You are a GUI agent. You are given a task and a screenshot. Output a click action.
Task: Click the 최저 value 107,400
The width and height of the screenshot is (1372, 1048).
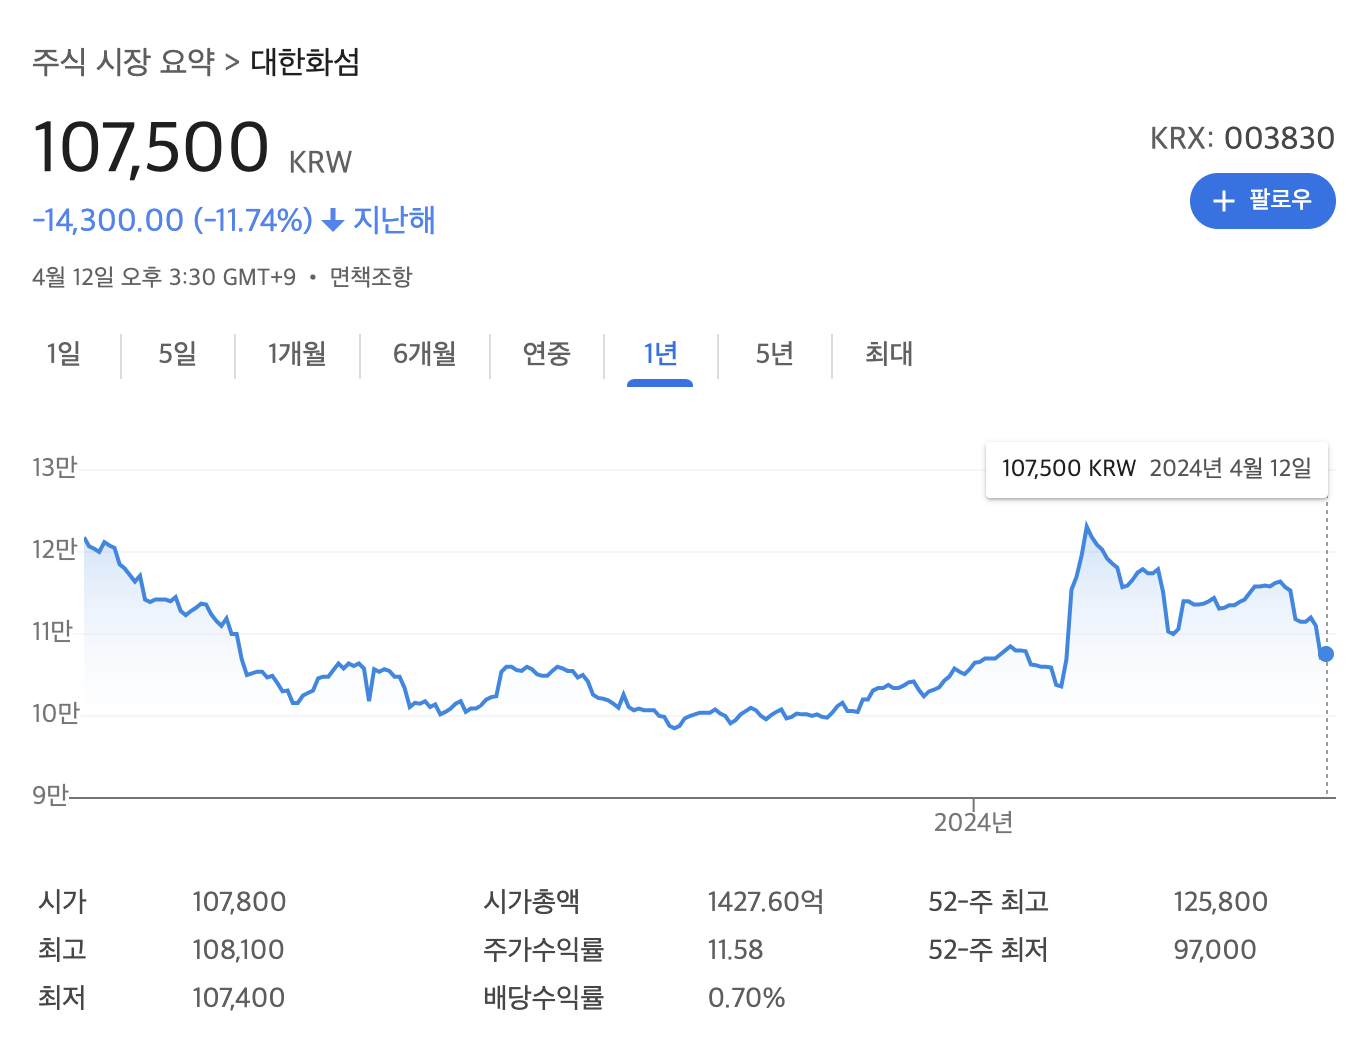point(238,998)
